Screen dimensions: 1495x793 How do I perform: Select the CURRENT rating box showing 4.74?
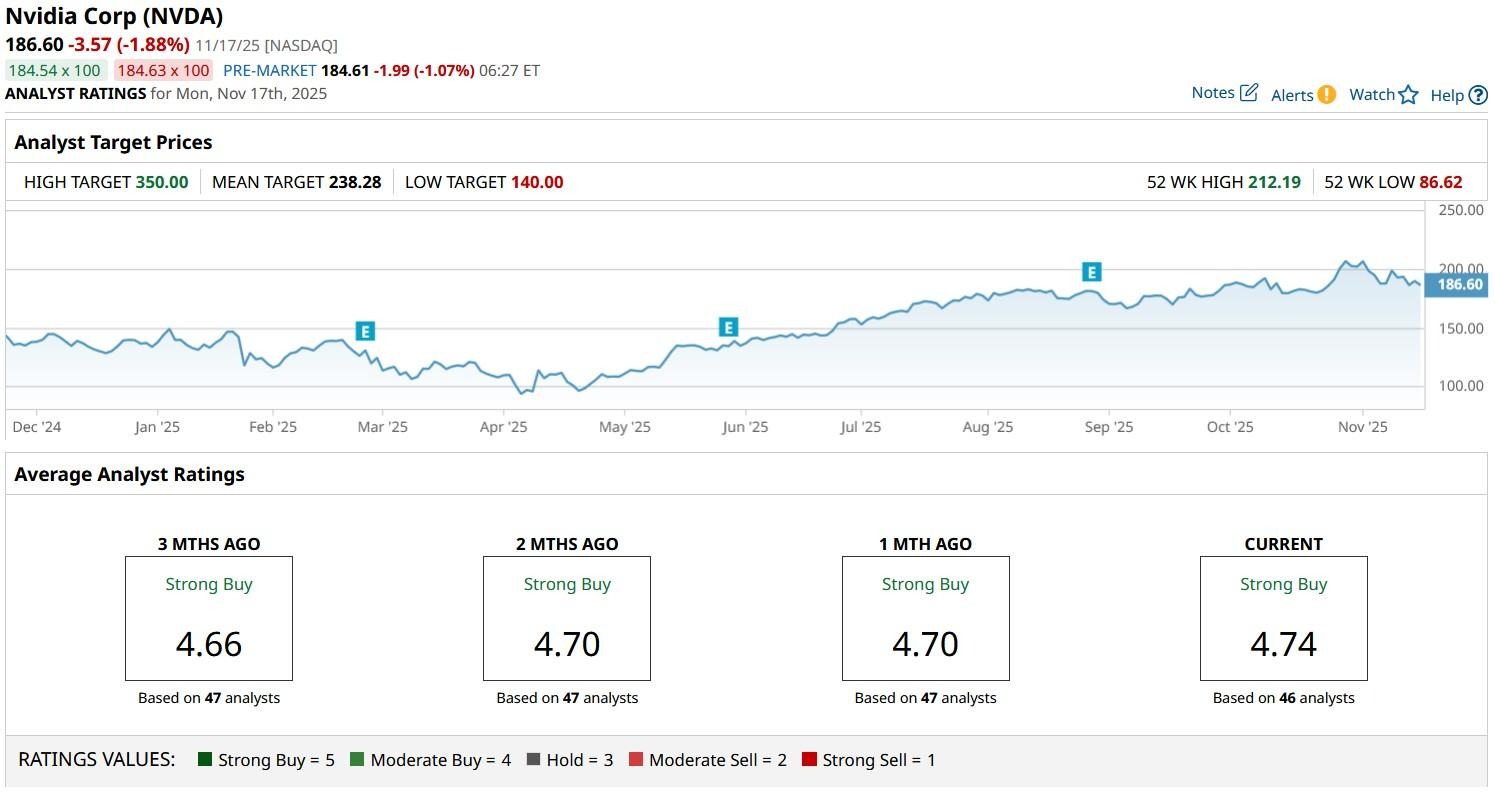tap(1283, 618)
